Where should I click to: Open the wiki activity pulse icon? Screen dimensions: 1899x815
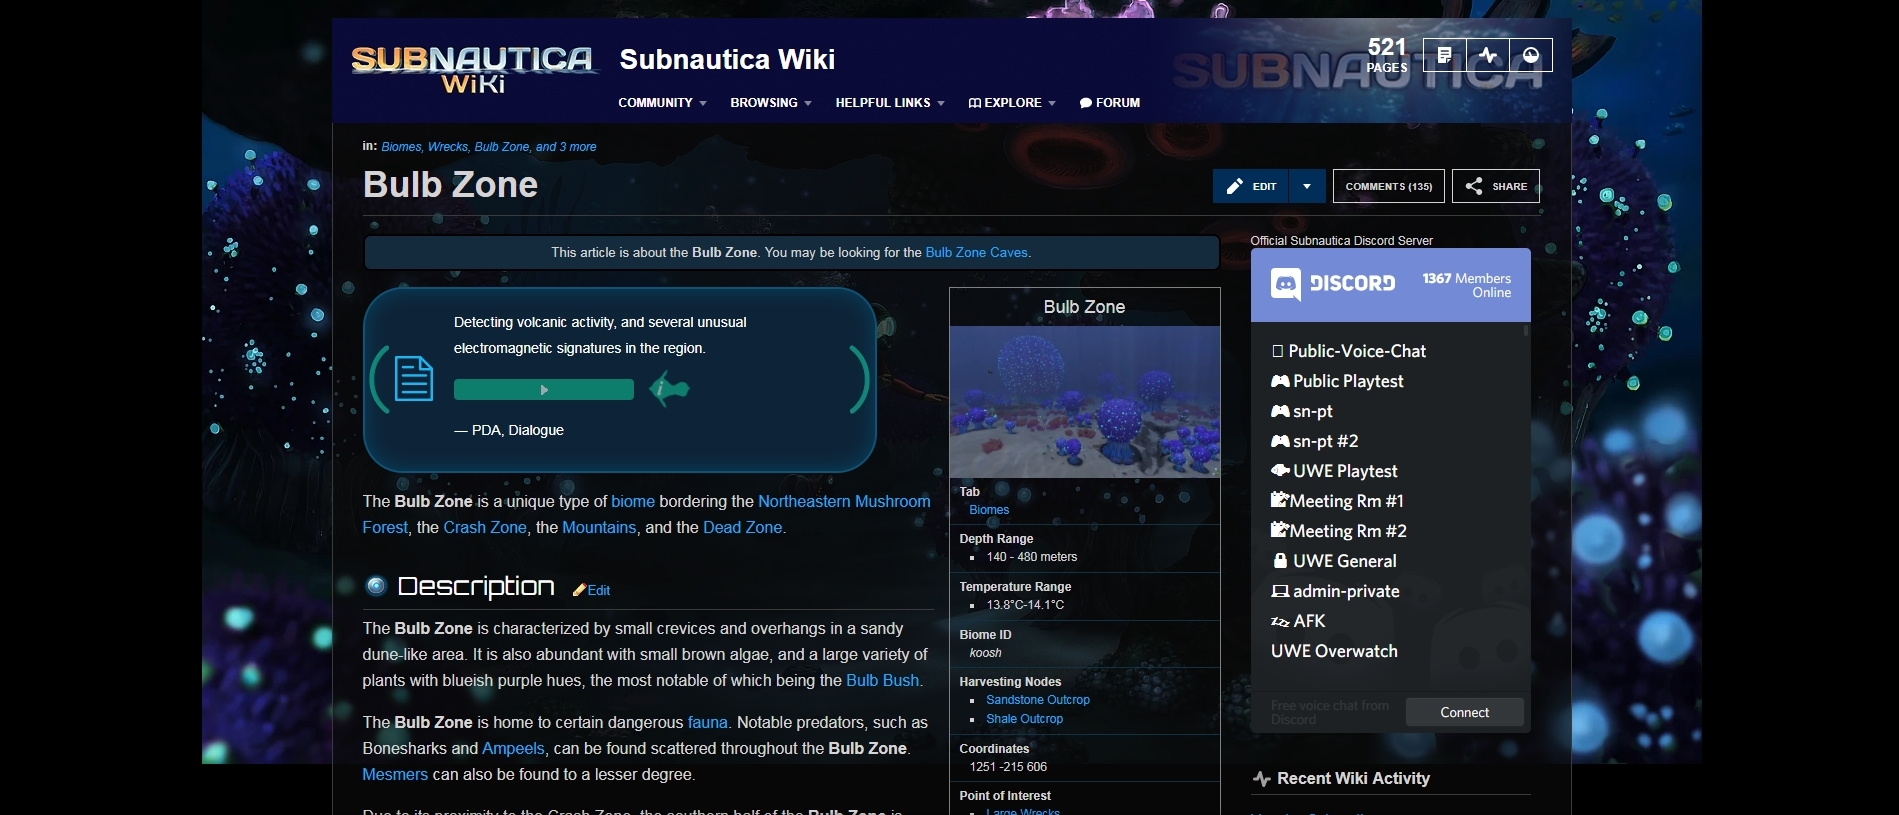[x=1488, y=55]
